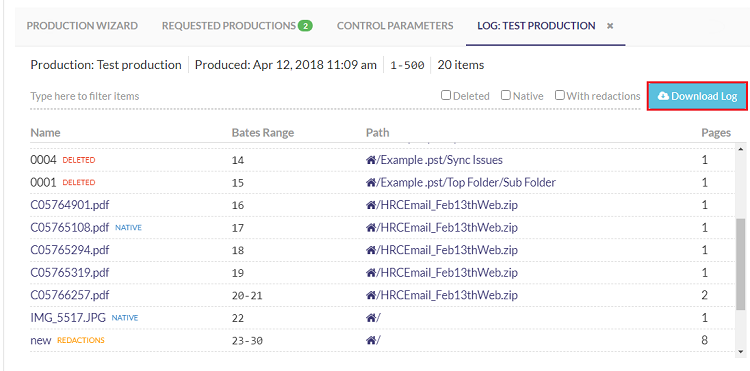
Task: Select the Log: Test Production tab
Action: 536,26
